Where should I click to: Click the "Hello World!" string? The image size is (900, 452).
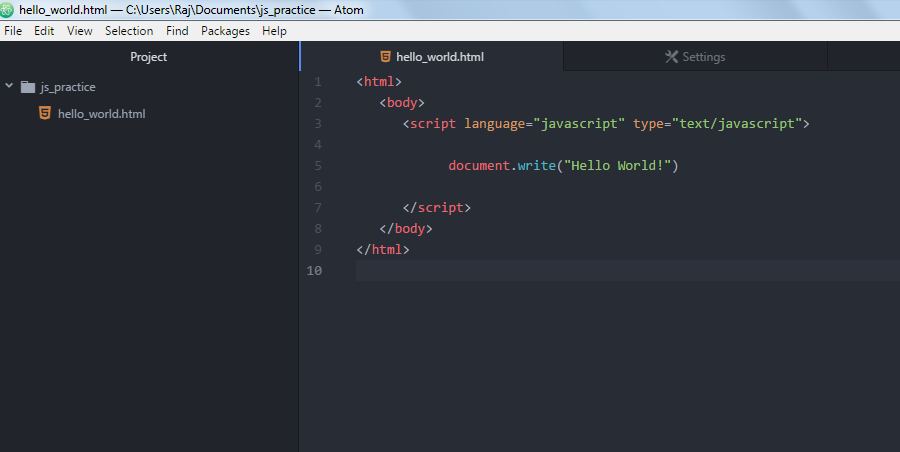click(618, 165)
